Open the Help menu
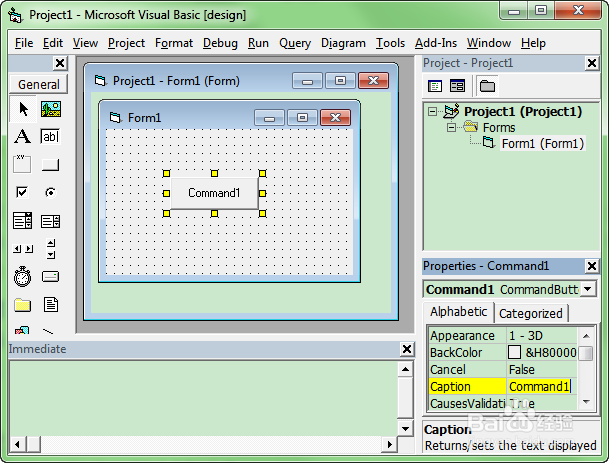Image resolution: width=609 pixels, height=463 pixels. pyautogui.click(x=533, y=43)
